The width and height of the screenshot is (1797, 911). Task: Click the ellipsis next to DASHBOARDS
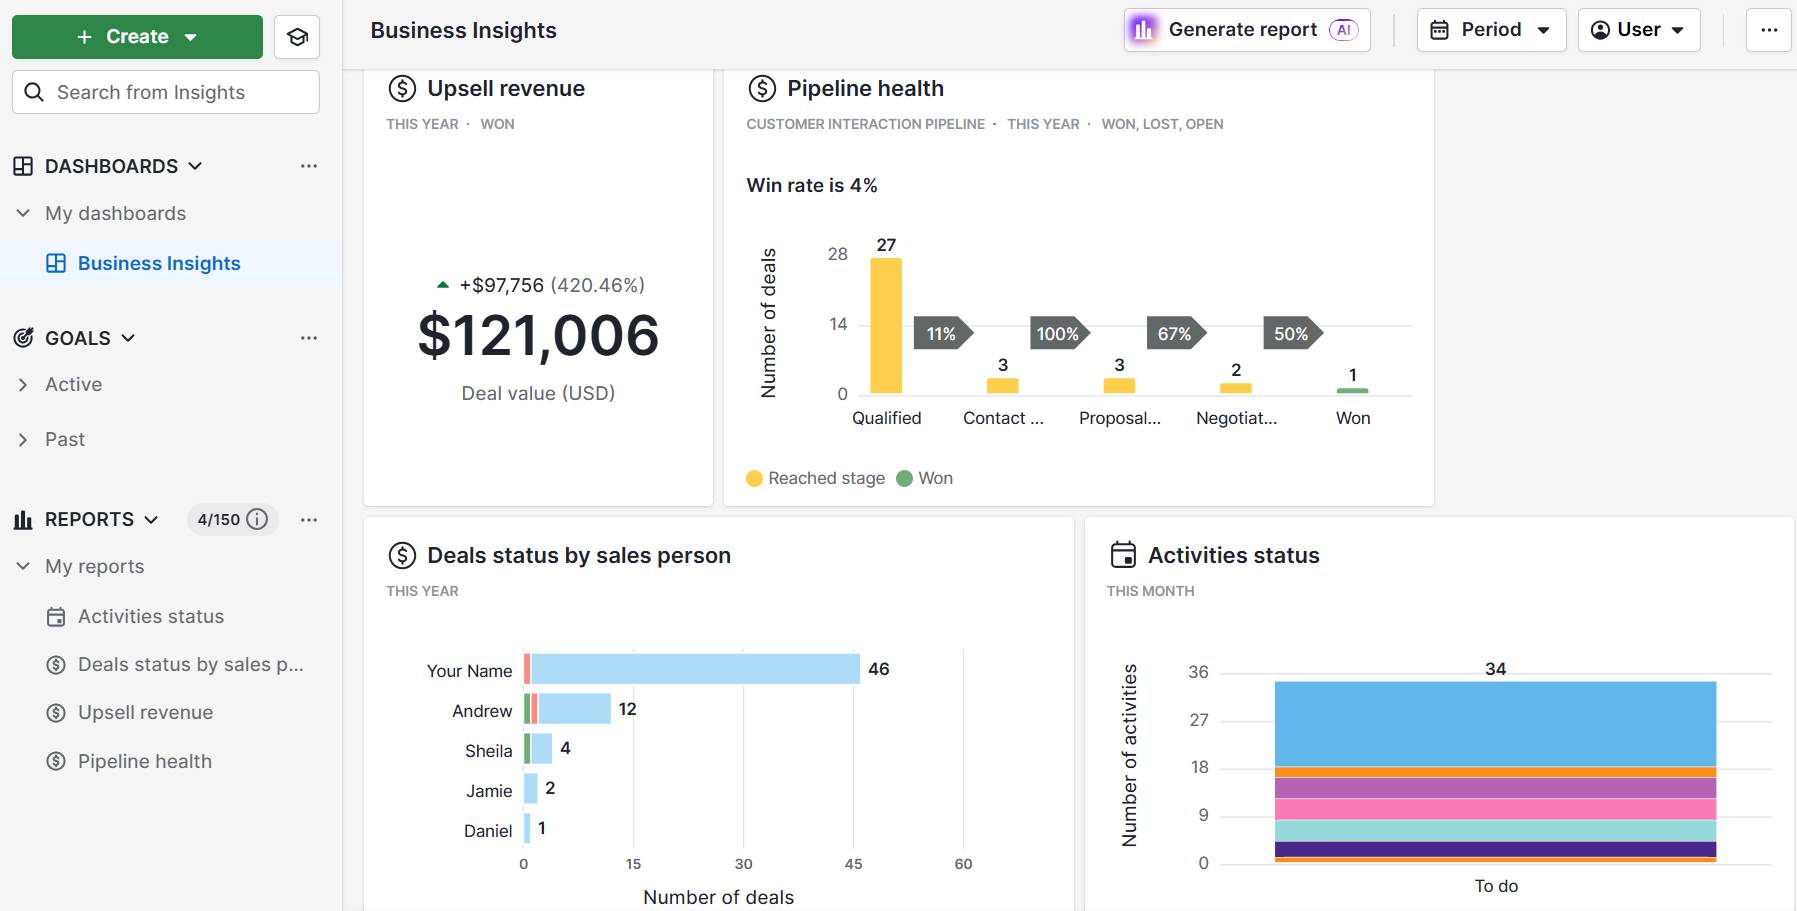pyautogui.click(x=309, y=166)
